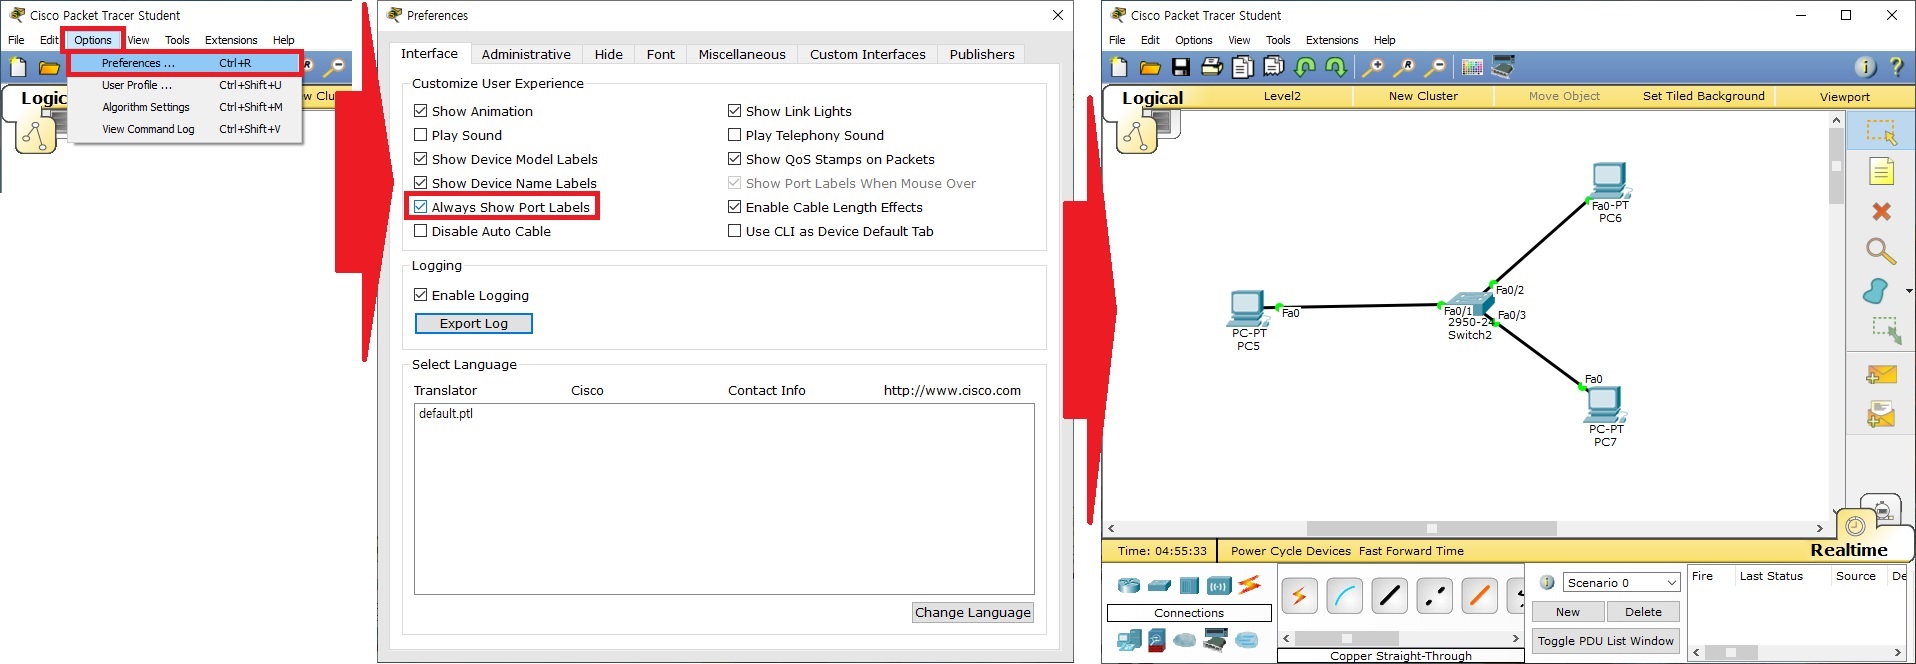Click the Save floppy disk icon
This screenshot has width=1916, height=664.
(1181, 67)
